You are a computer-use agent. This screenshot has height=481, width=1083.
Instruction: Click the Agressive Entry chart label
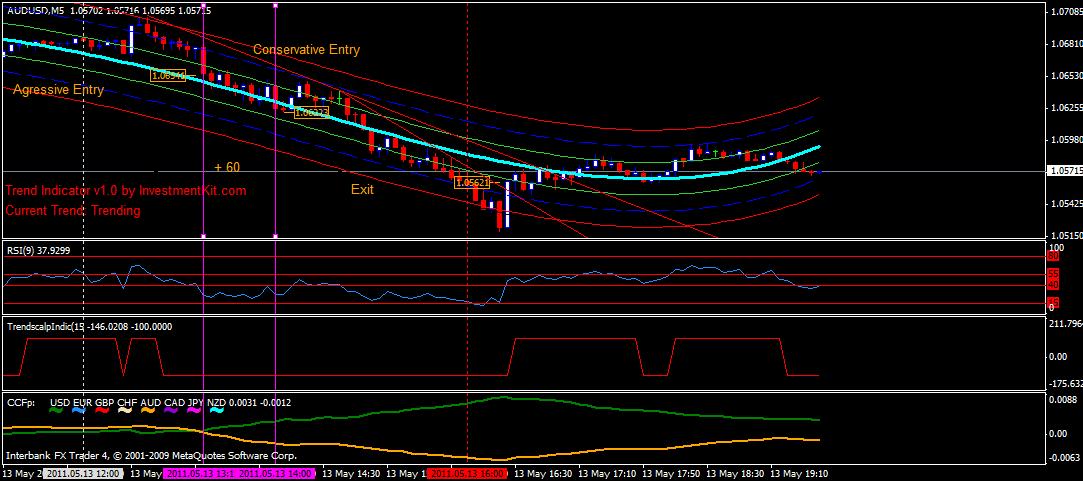click(59, 90)
